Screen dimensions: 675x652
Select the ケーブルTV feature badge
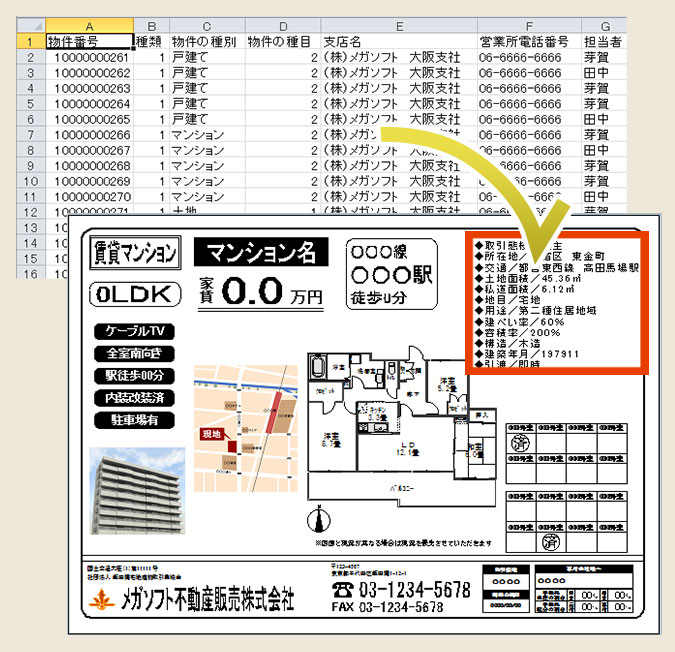point(128,331)
